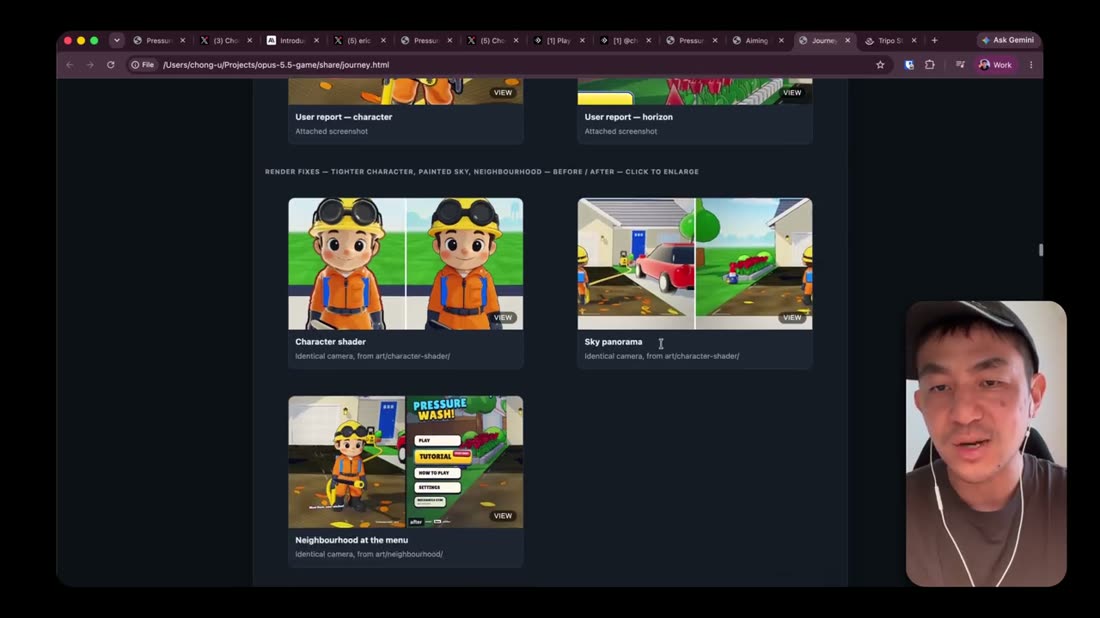The height and width of the screenshot is (618, 1100).
Task: Click VIEW on the Character shader image
Action: pos(503,318)
